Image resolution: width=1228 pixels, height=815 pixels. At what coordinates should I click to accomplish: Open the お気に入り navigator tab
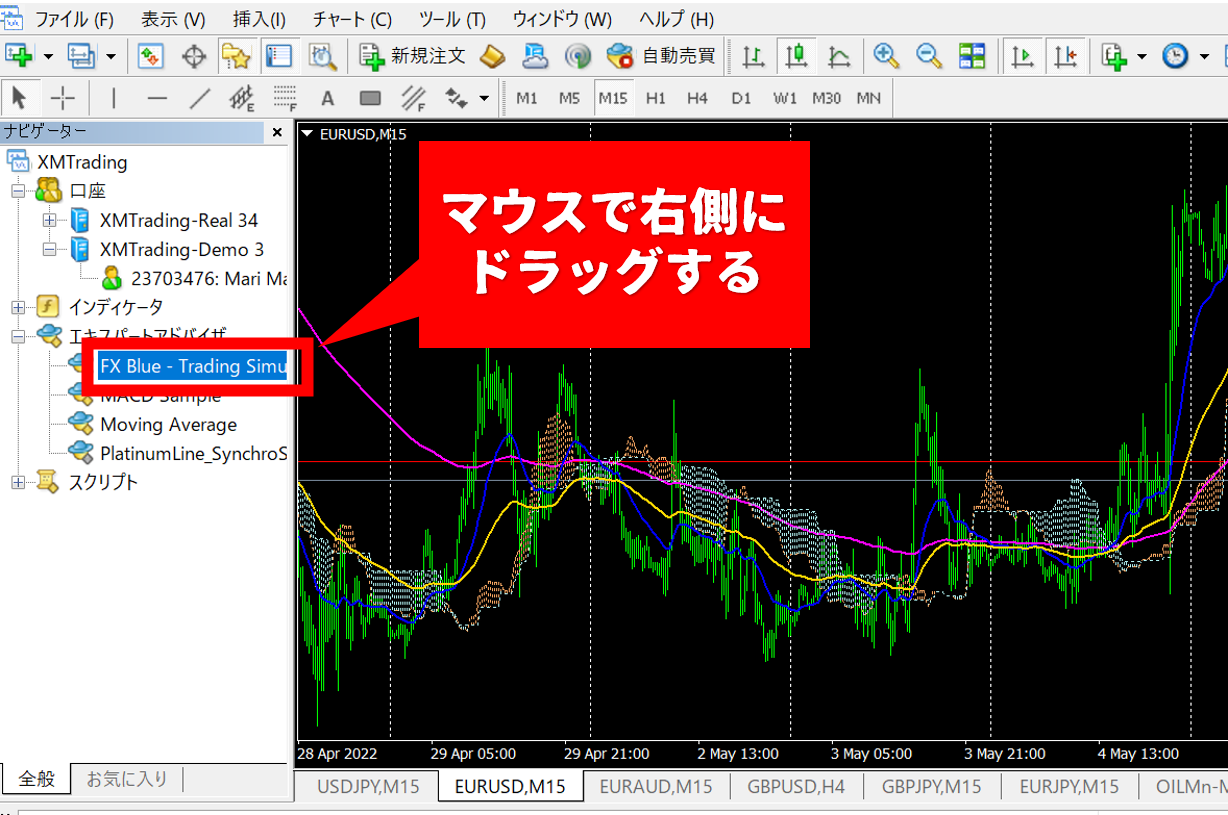[127, 779]
